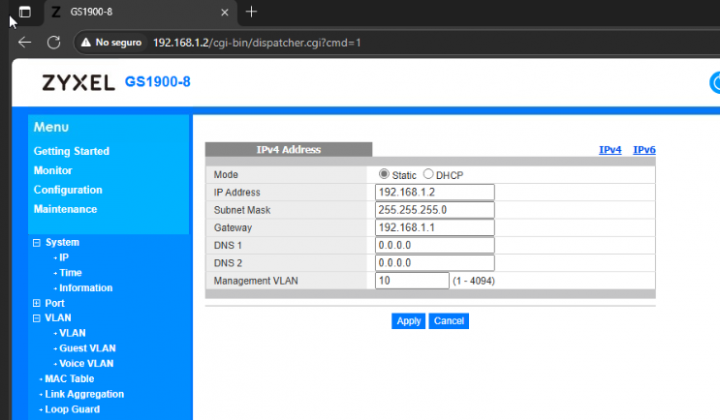Viewport: 720px width, 420px height.
Task: Select the DHCP mode radio button
Action: (428, 174)
